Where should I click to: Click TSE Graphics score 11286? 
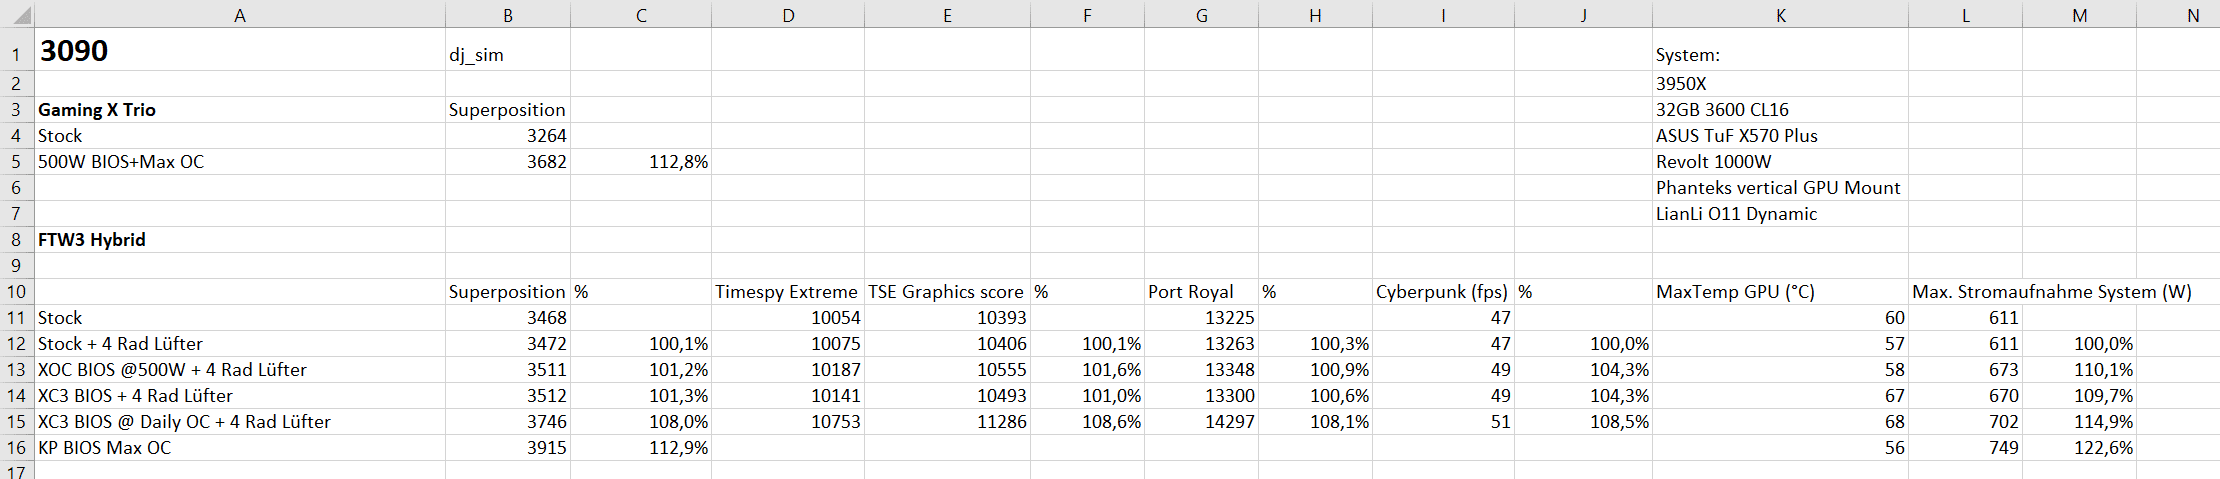click(x=947, y=422)
